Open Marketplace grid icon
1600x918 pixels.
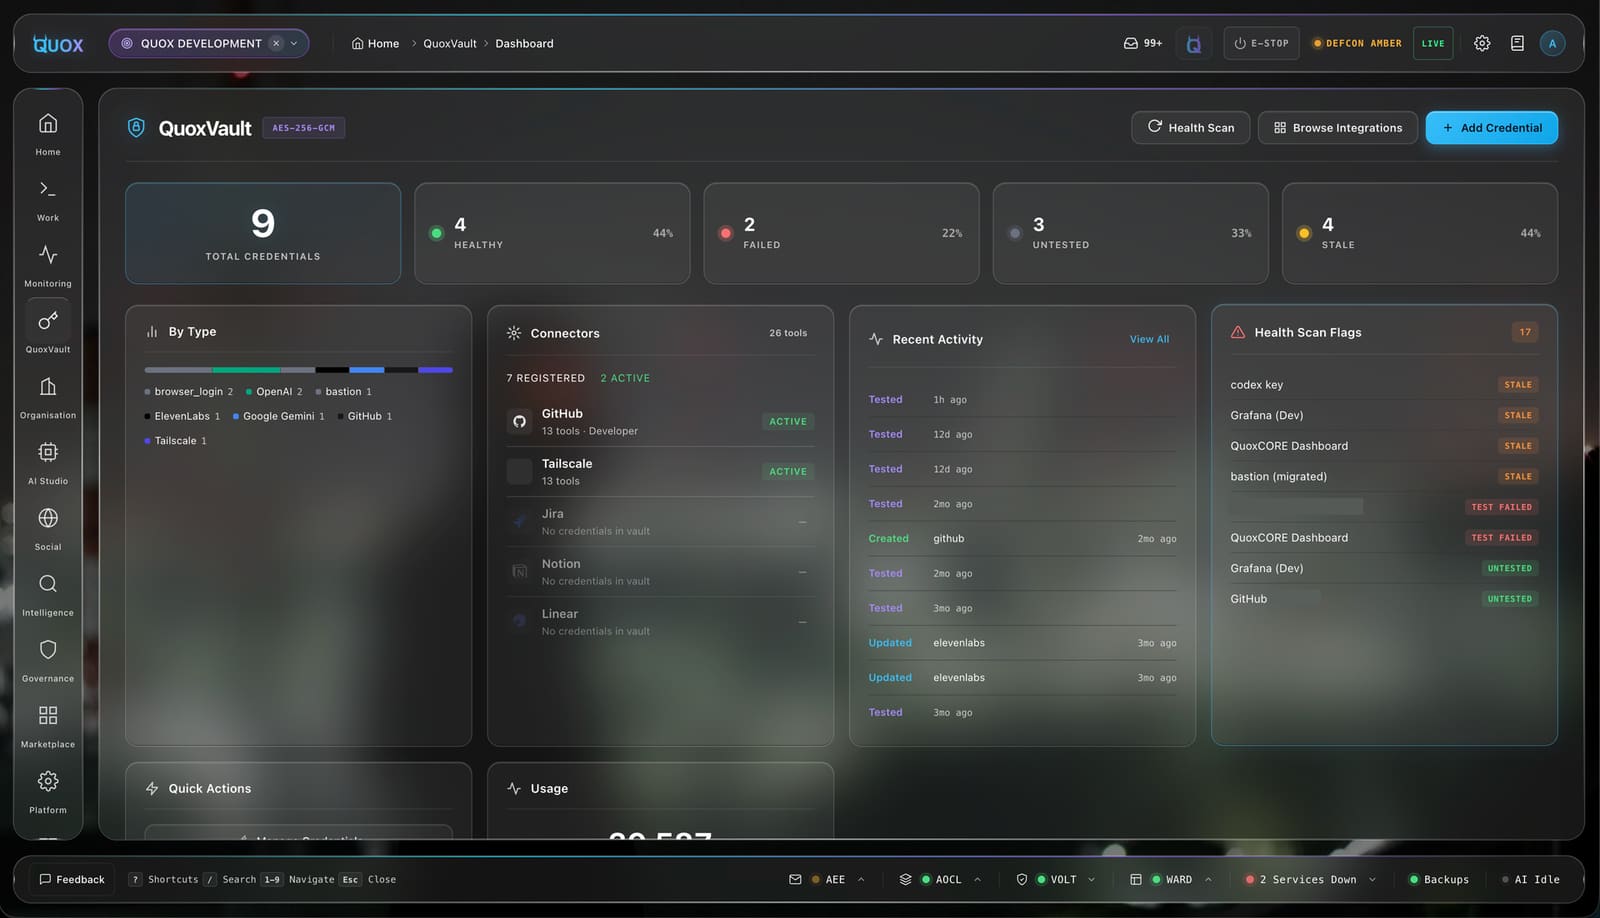click(48, 716)
